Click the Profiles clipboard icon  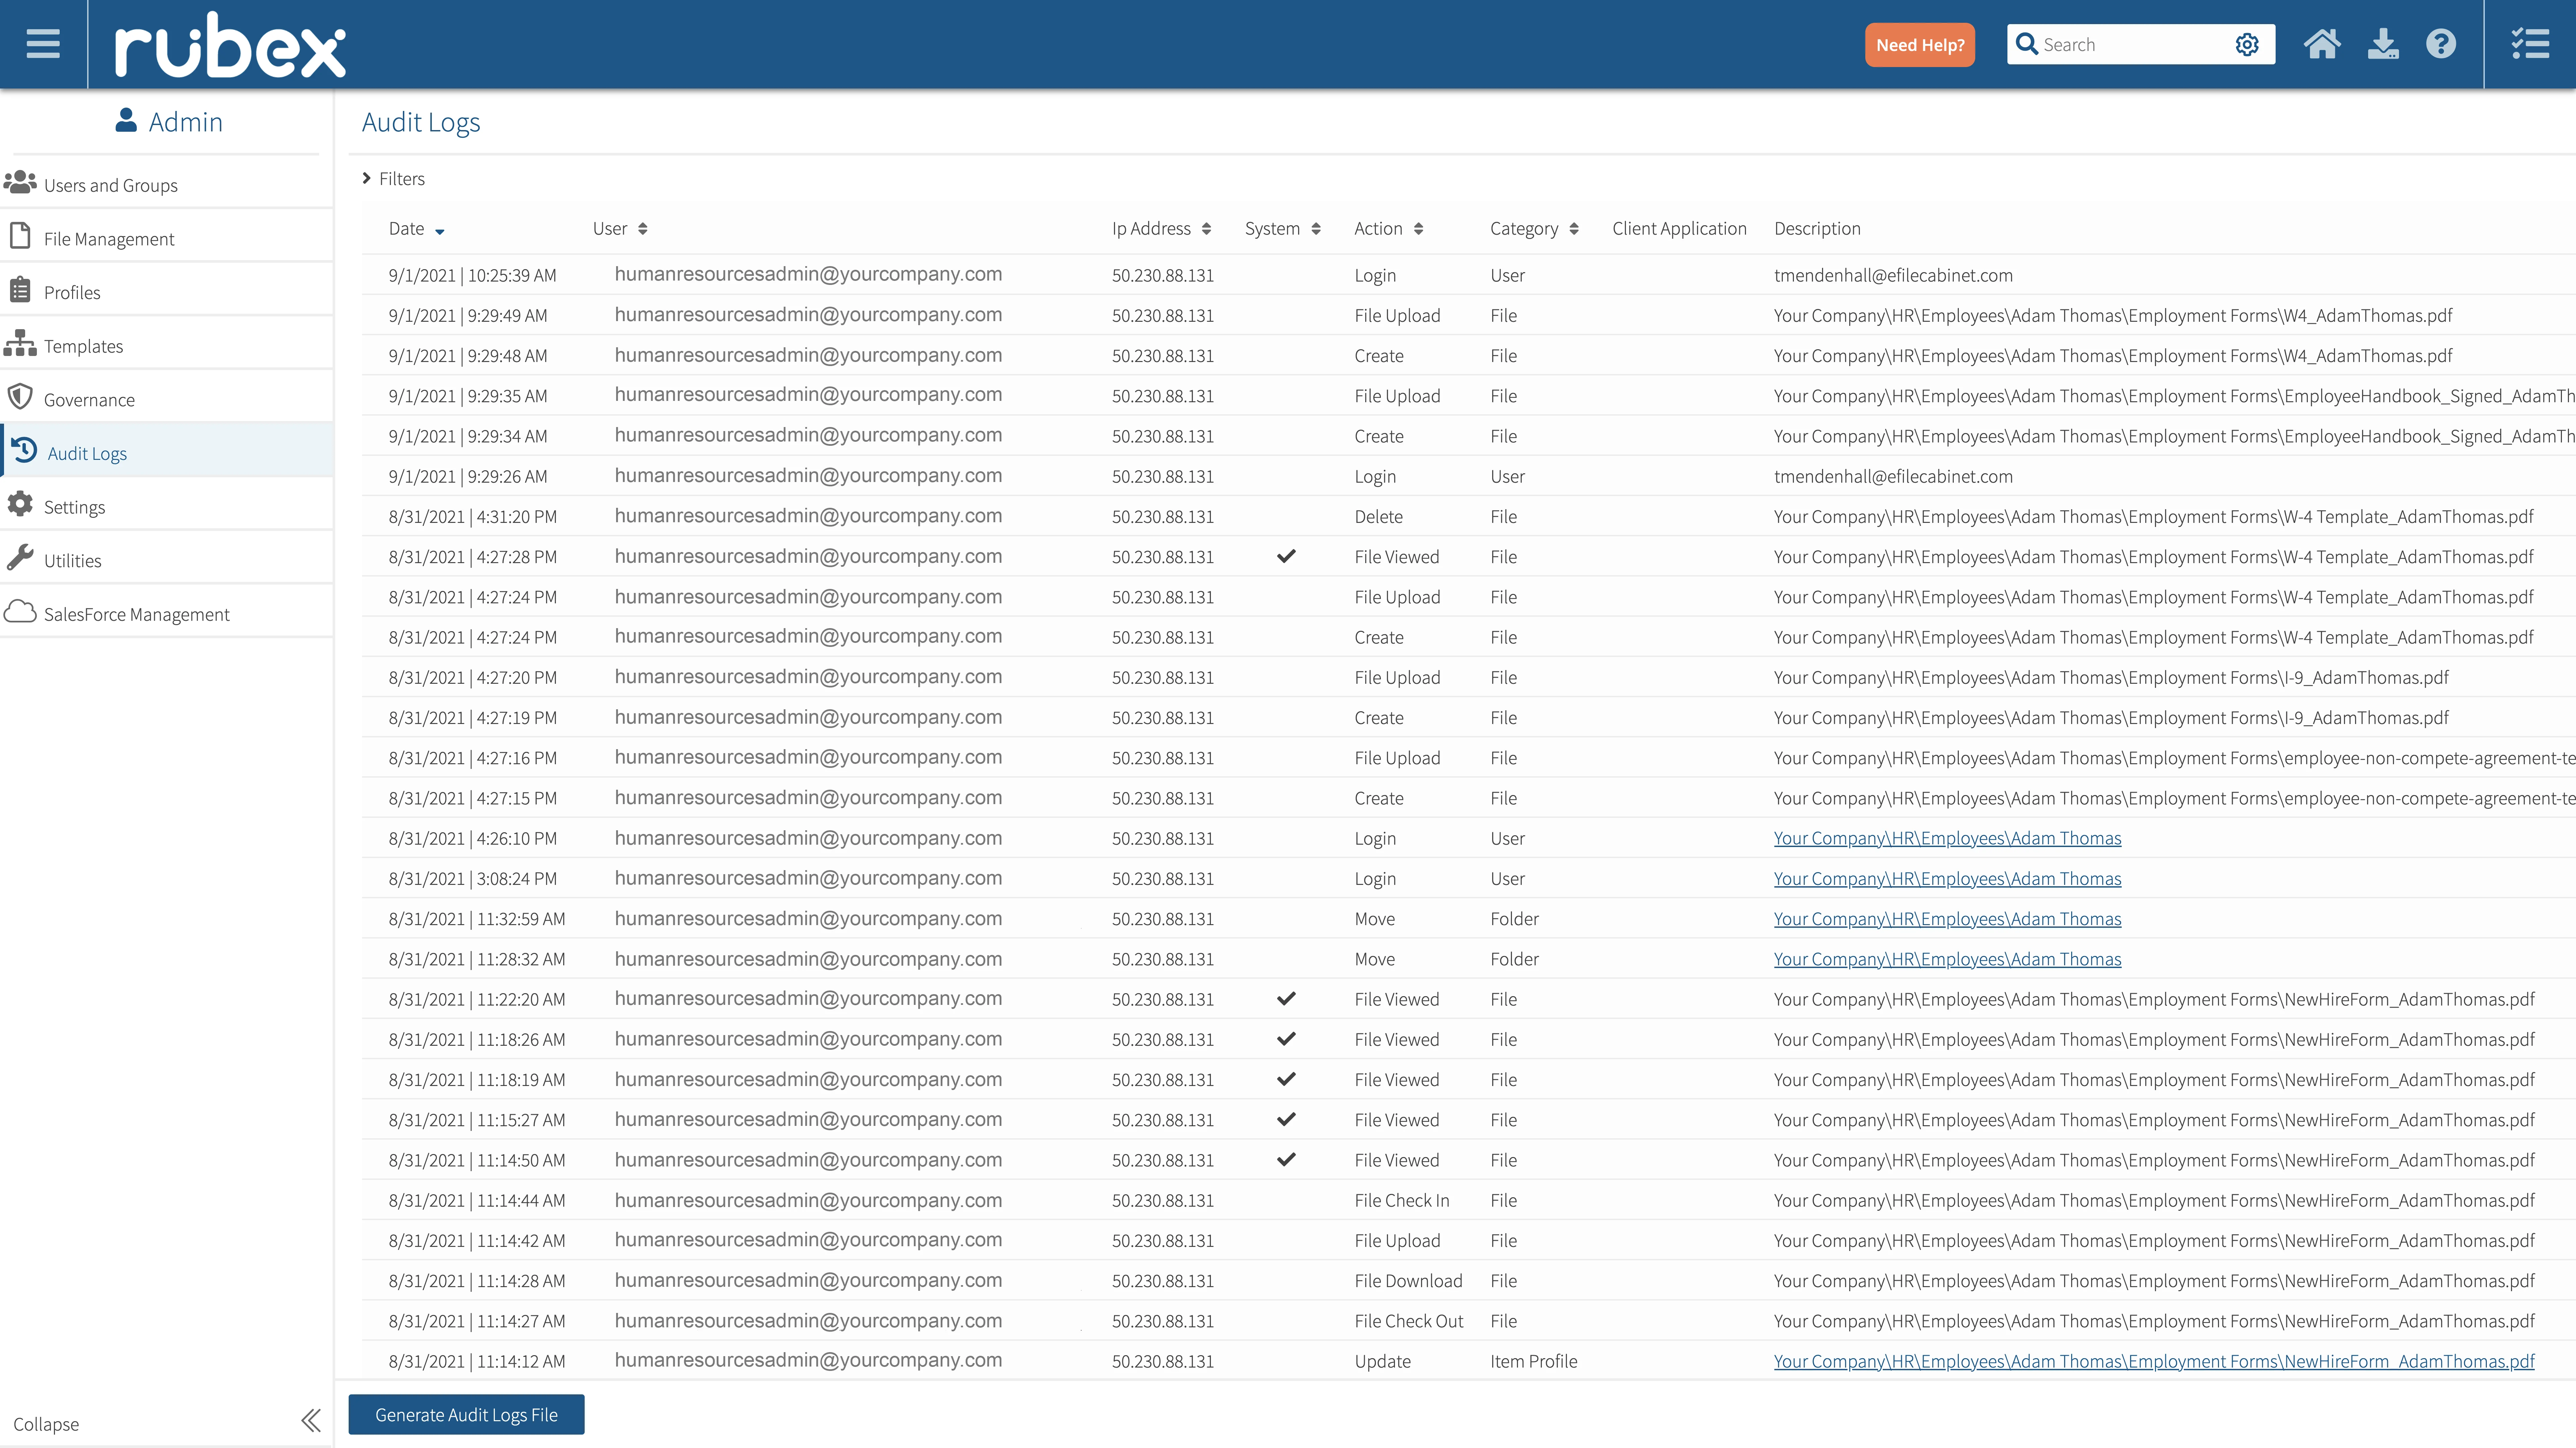(20, 290)
